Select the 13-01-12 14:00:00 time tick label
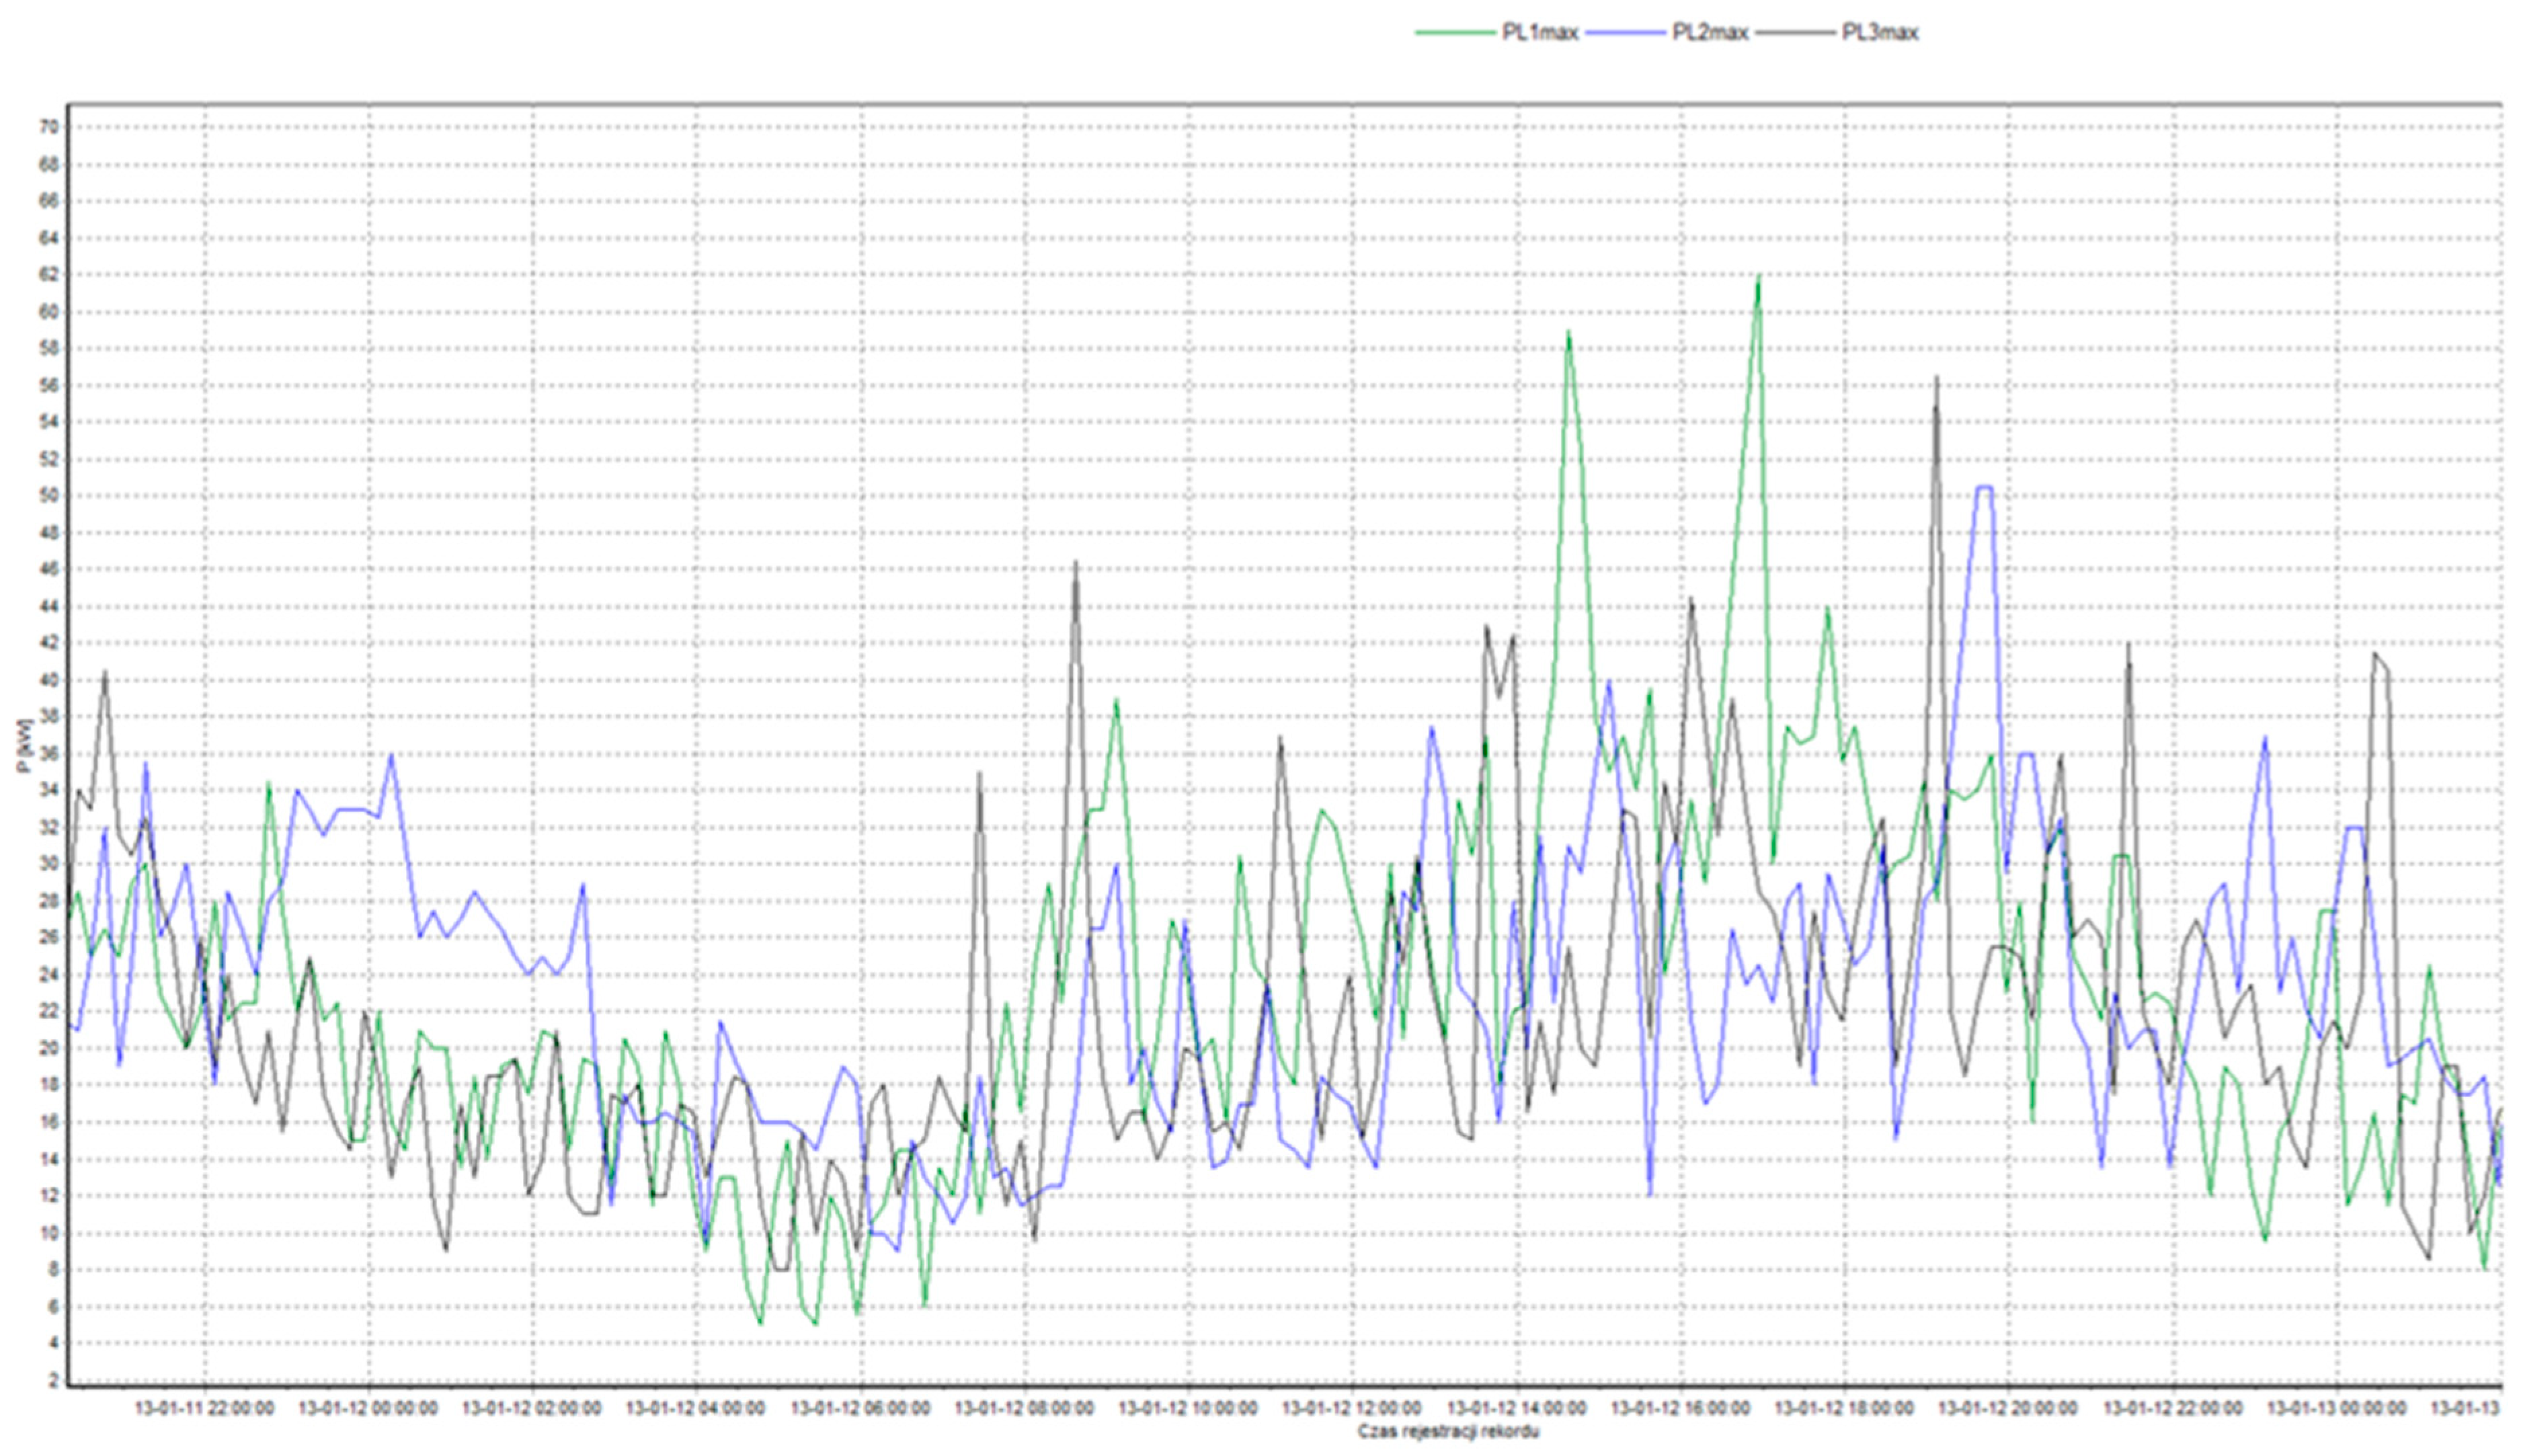The image size is (2523, 1456). 1516,1408
